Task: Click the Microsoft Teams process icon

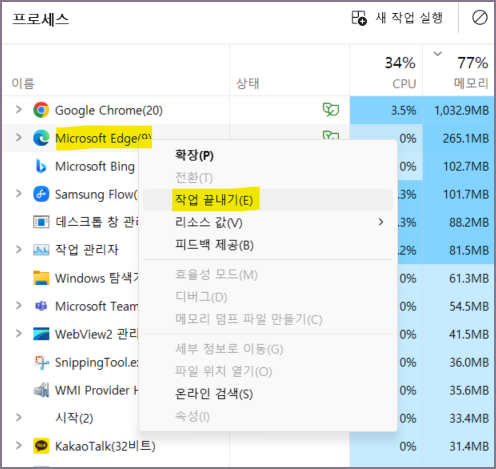Action: pyautogui.click(x=41, y=306)
